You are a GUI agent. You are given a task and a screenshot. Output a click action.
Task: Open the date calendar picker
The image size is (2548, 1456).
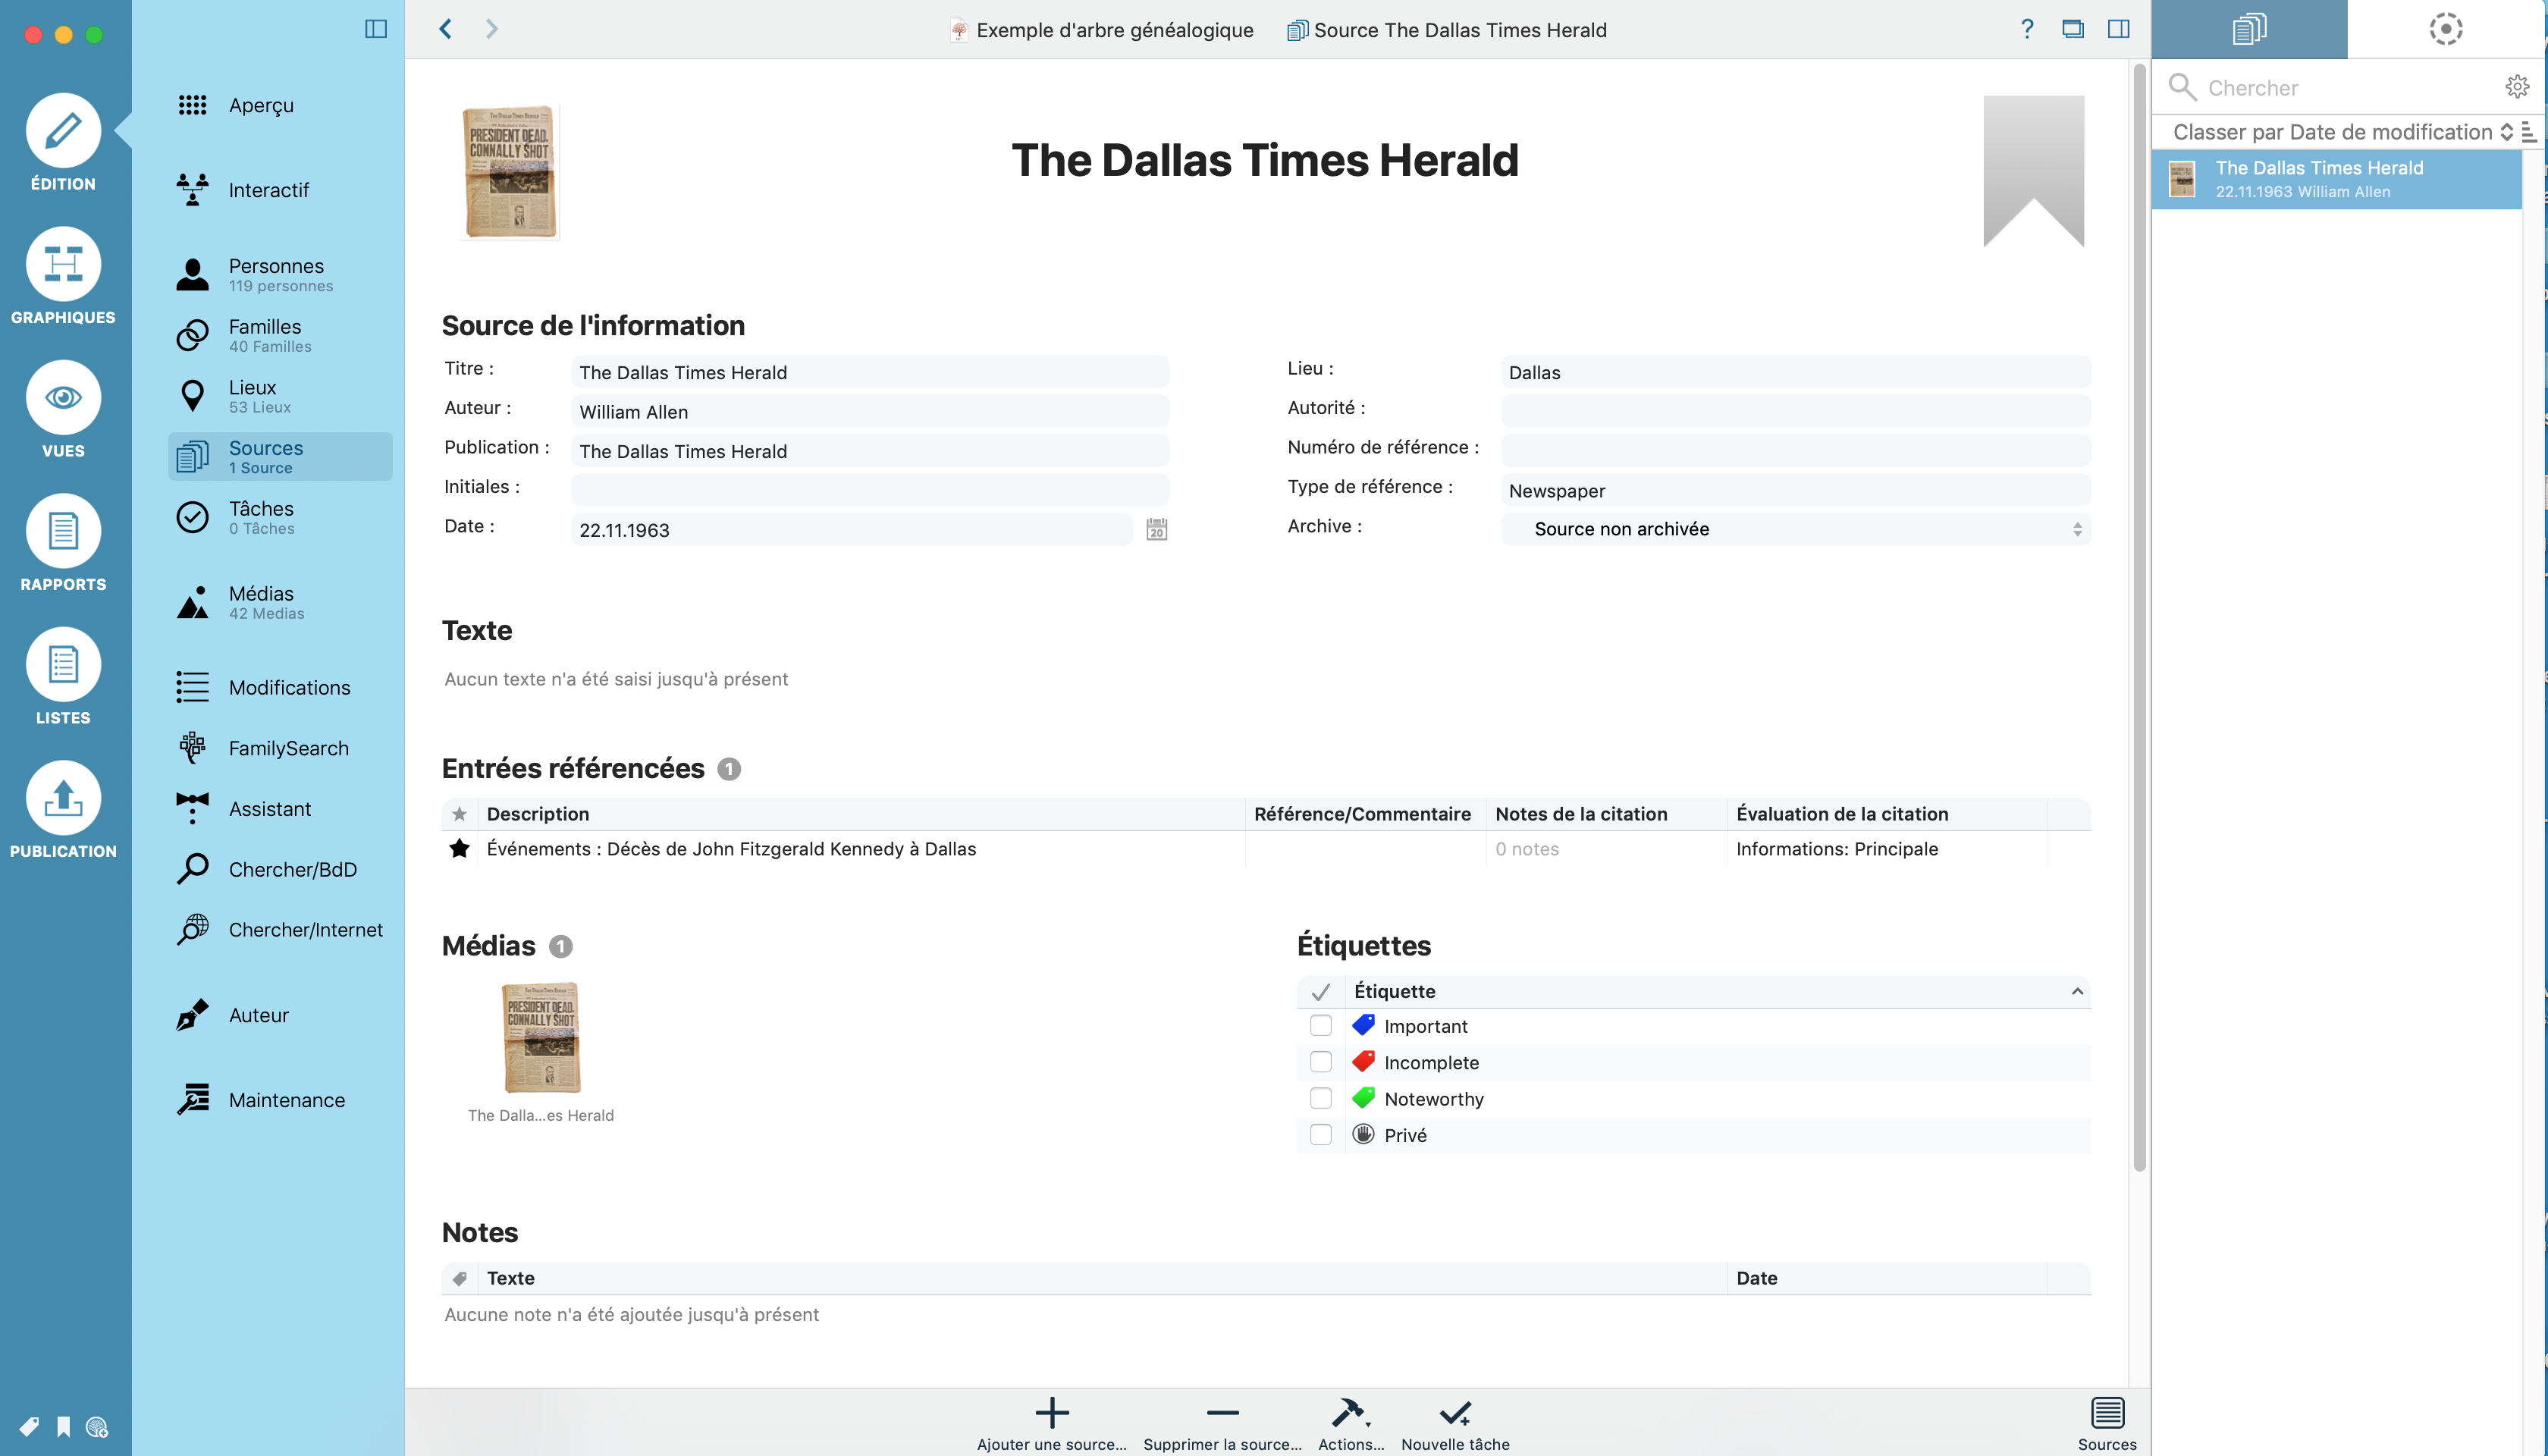pos(1157,529)
